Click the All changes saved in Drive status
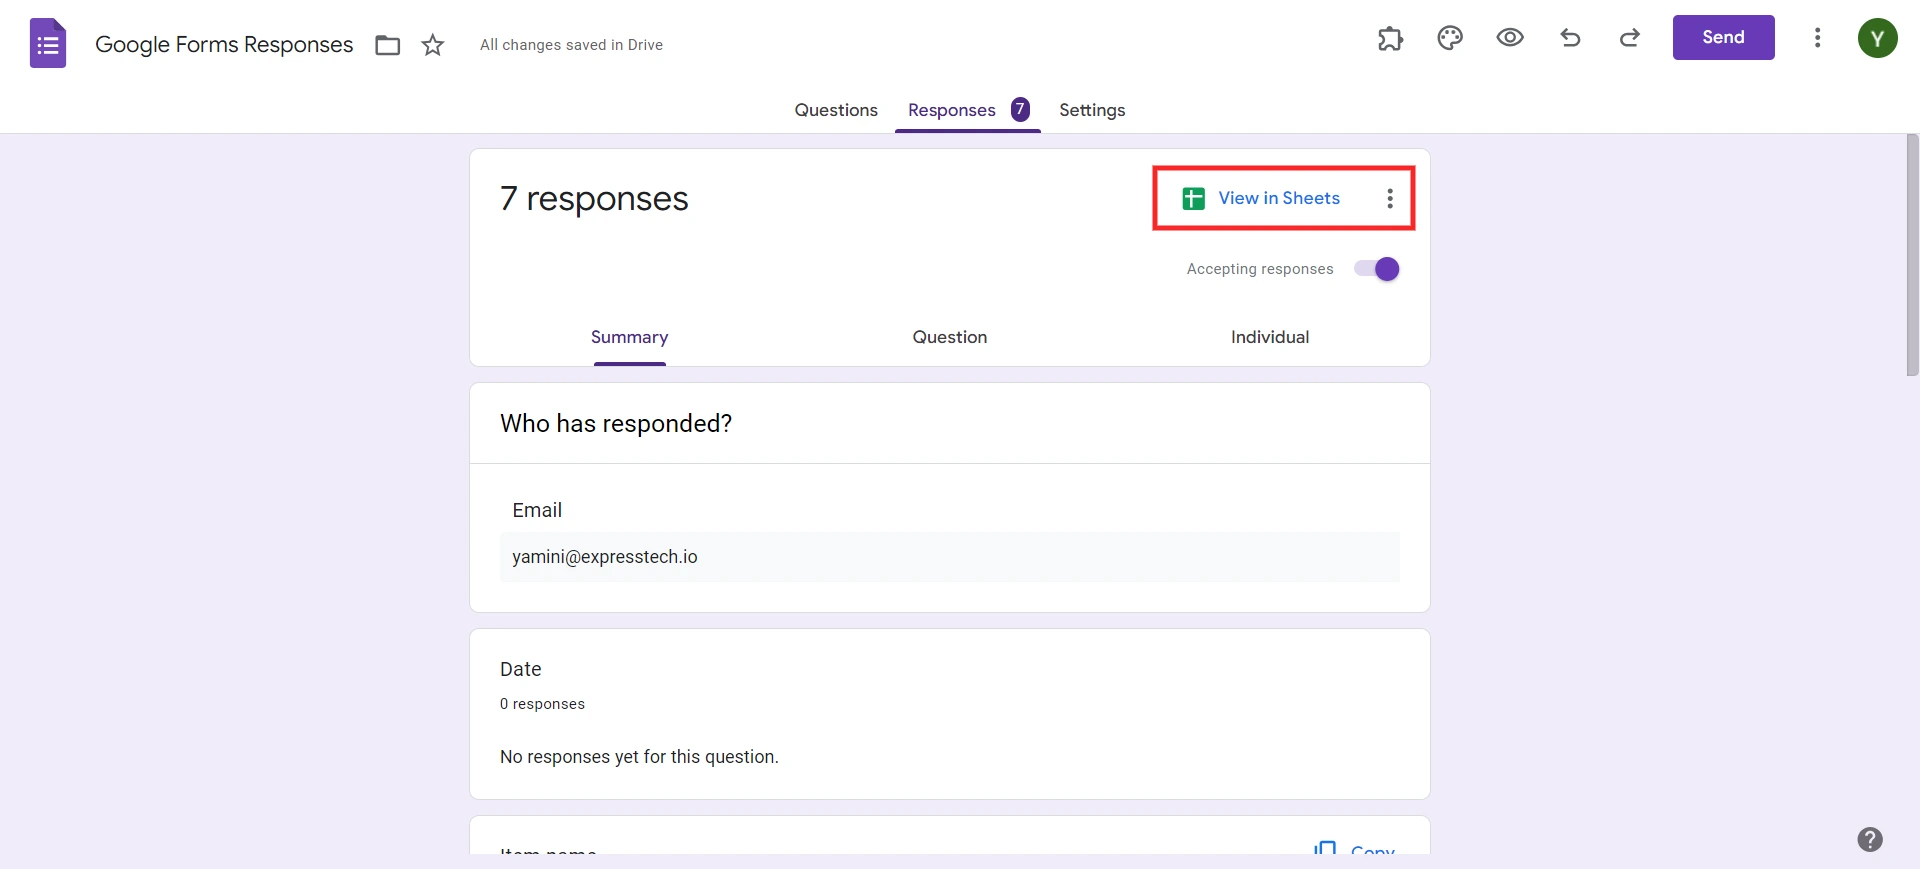Screen dimensions: 1920x869 coord(571,45)
